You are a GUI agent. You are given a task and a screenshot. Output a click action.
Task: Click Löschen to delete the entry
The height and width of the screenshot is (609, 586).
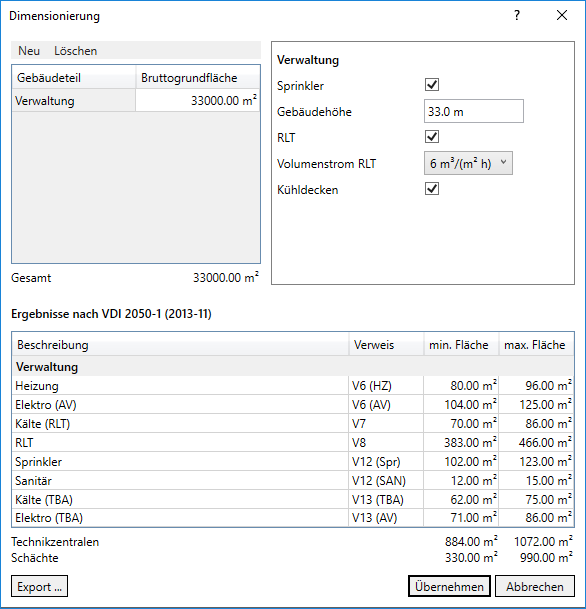tap(75, 51)
